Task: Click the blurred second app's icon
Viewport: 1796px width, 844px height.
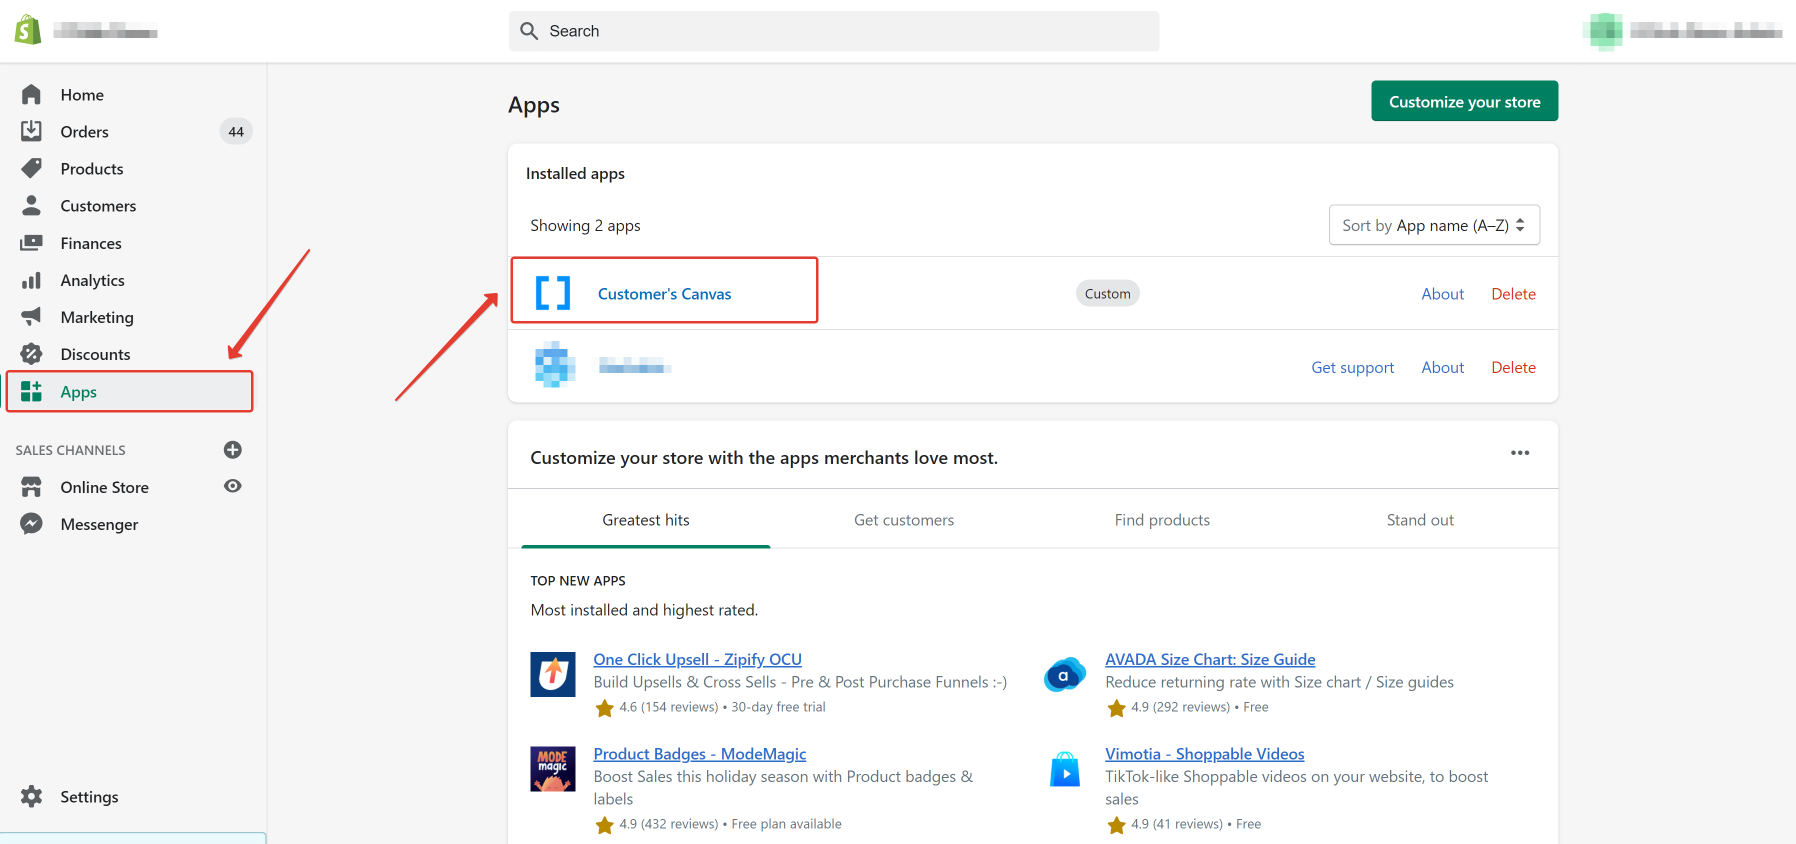Action: pos(554,365)
